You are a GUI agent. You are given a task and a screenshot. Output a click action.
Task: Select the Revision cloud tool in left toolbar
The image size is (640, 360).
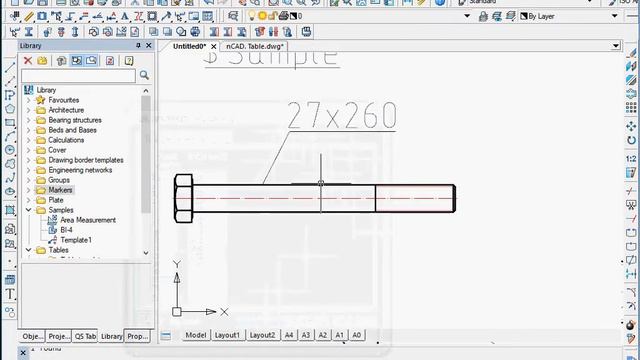10,164
